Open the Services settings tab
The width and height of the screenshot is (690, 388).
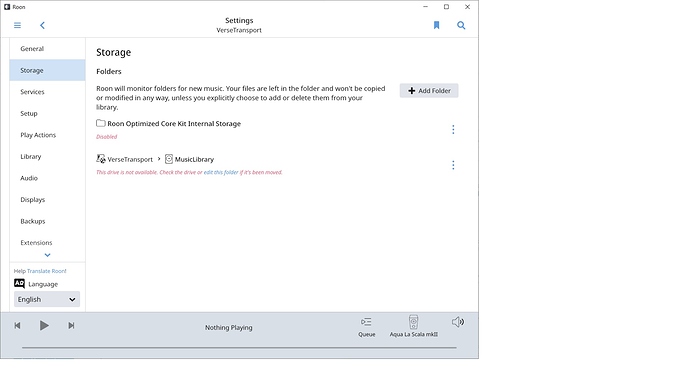[x=48, y=92]
